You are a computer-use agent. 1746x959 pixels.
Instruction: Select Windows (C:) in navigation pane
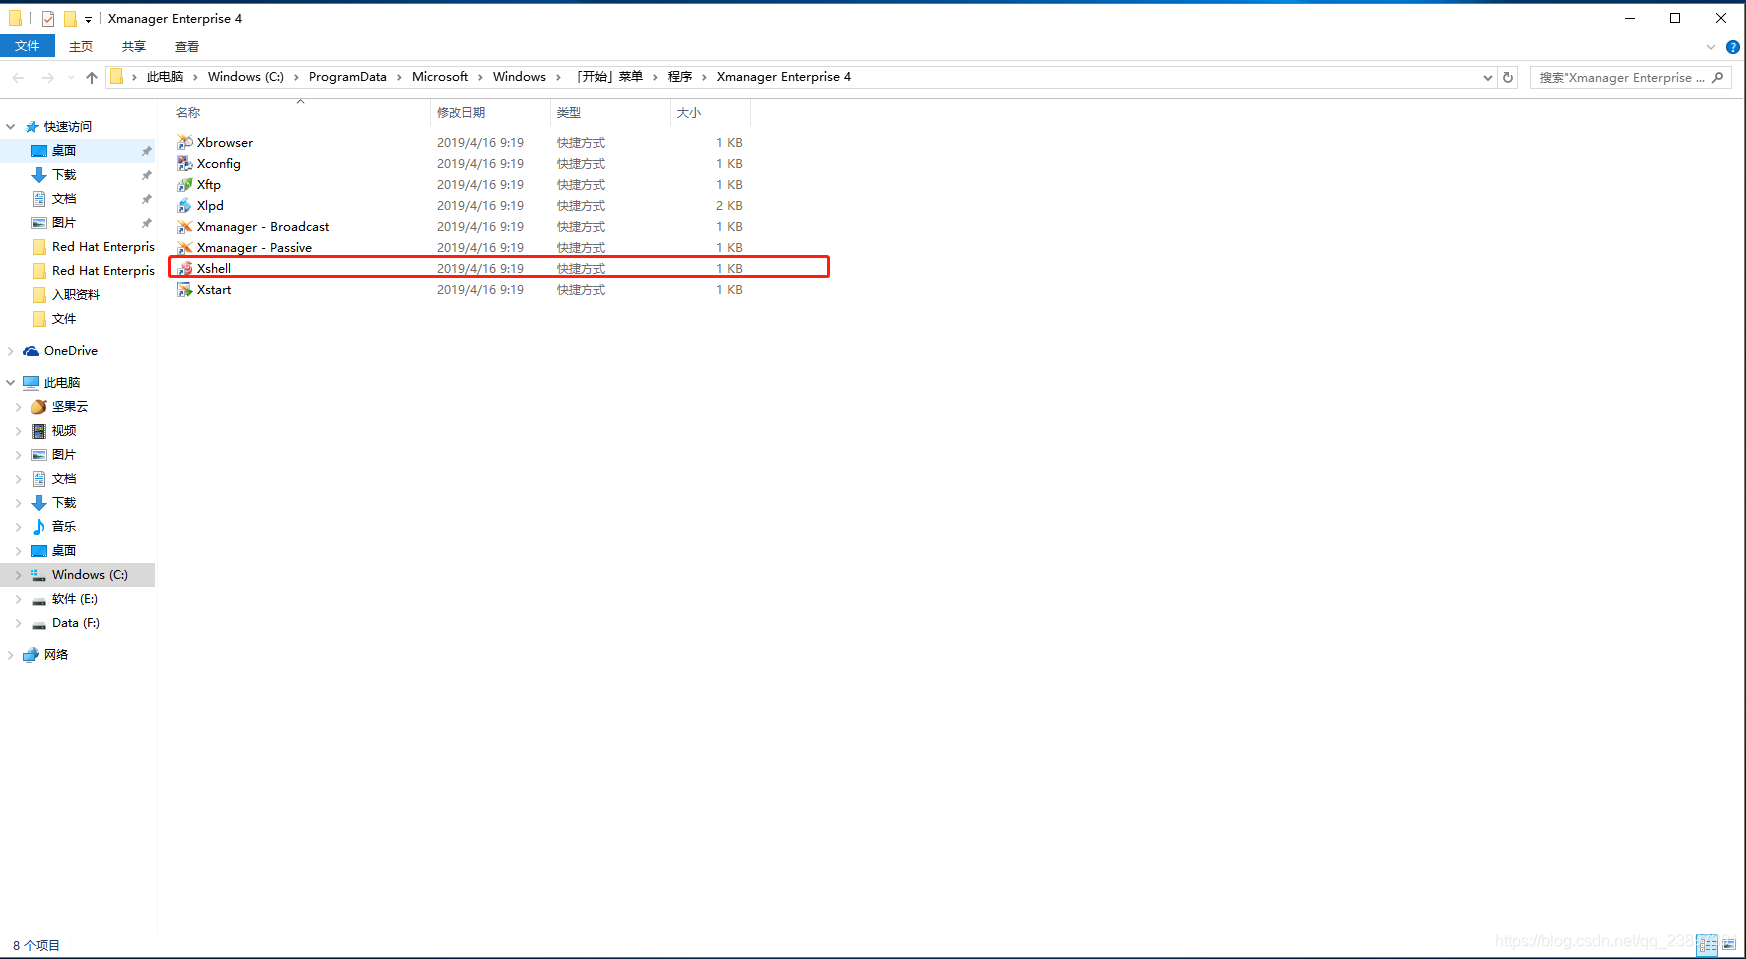[x=89, y=575]
